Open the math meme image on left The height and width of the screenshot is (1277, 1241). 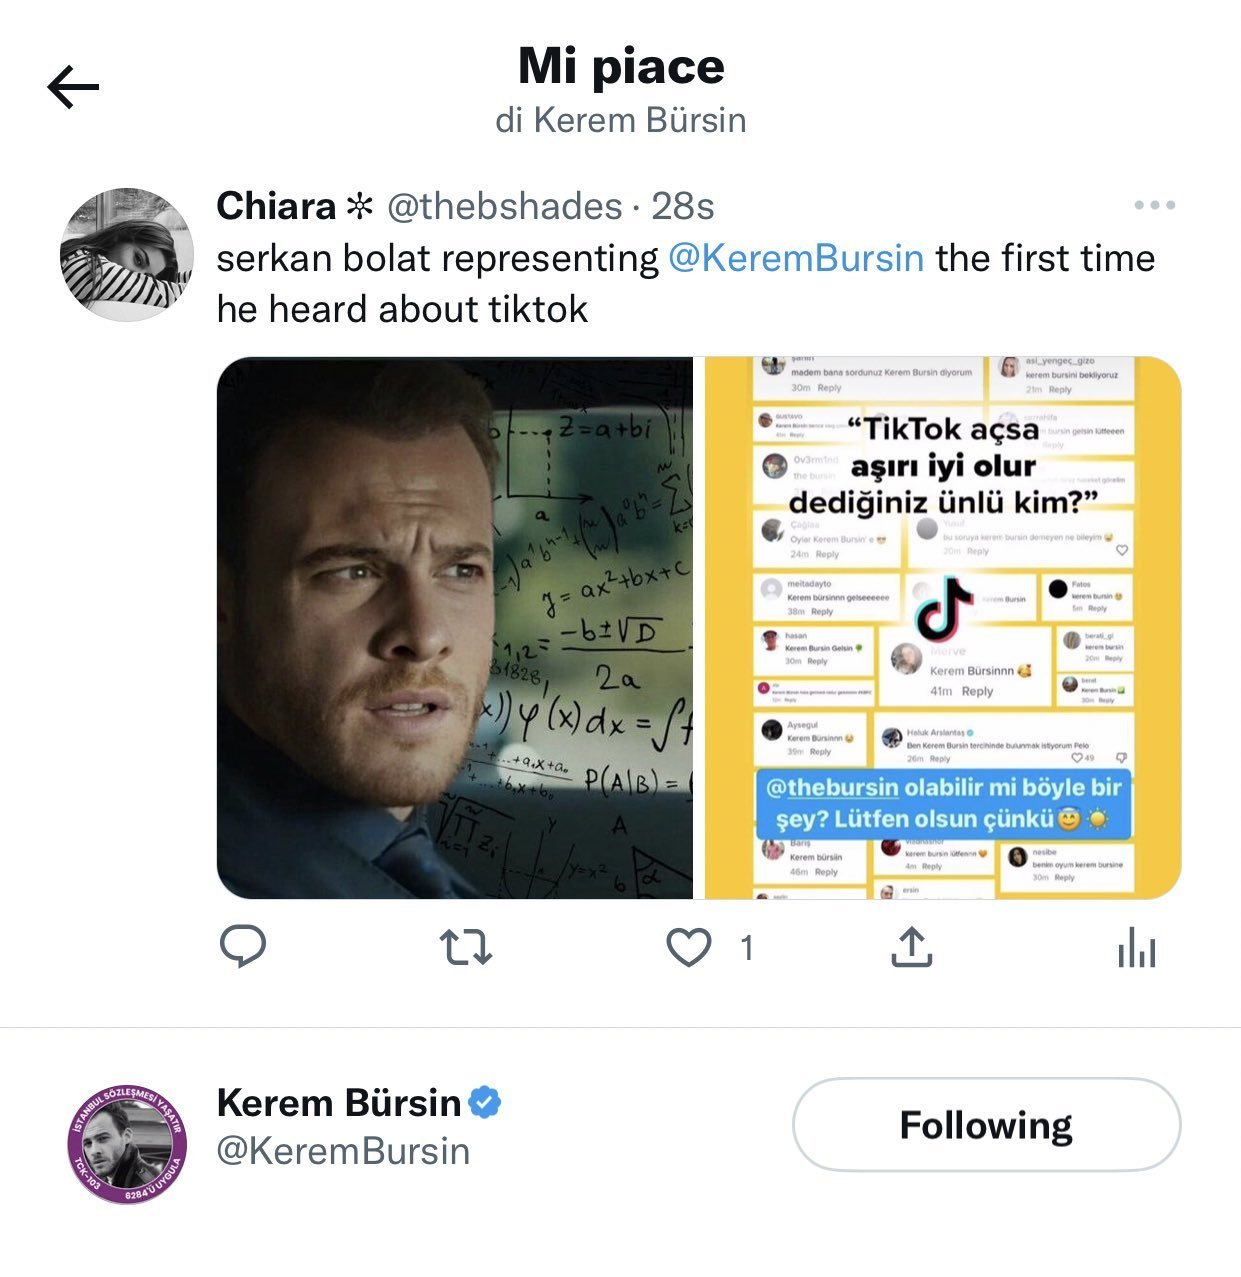[x=455, y=627]
